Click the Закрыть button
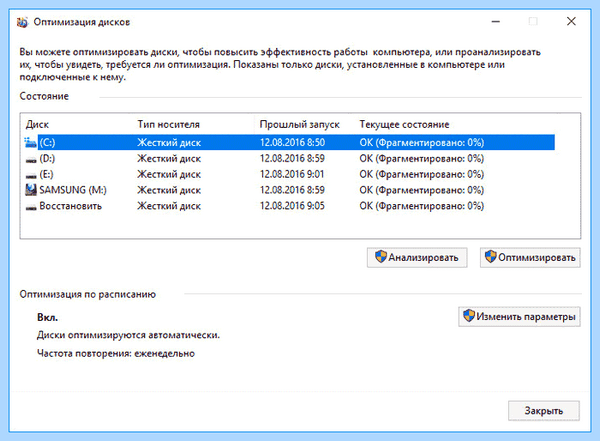600x441 pixels. [x=544, y=411]
